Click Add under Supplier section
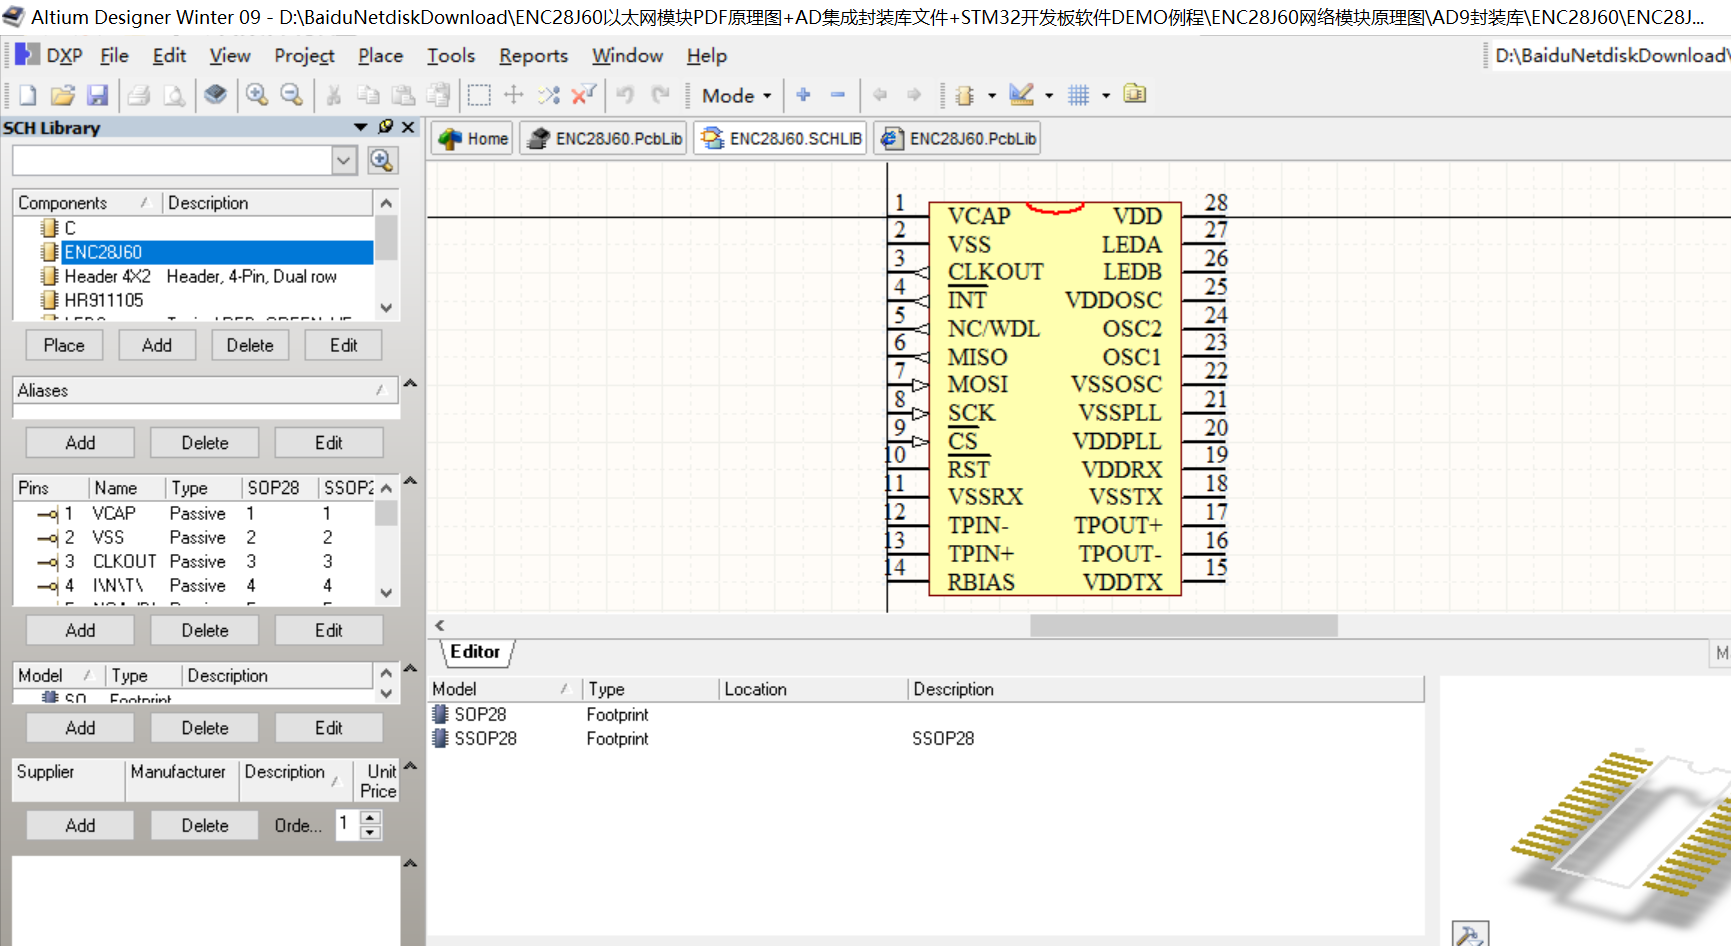The height and width of the screenshot is (946, 1731). click(x=80, y=825)
